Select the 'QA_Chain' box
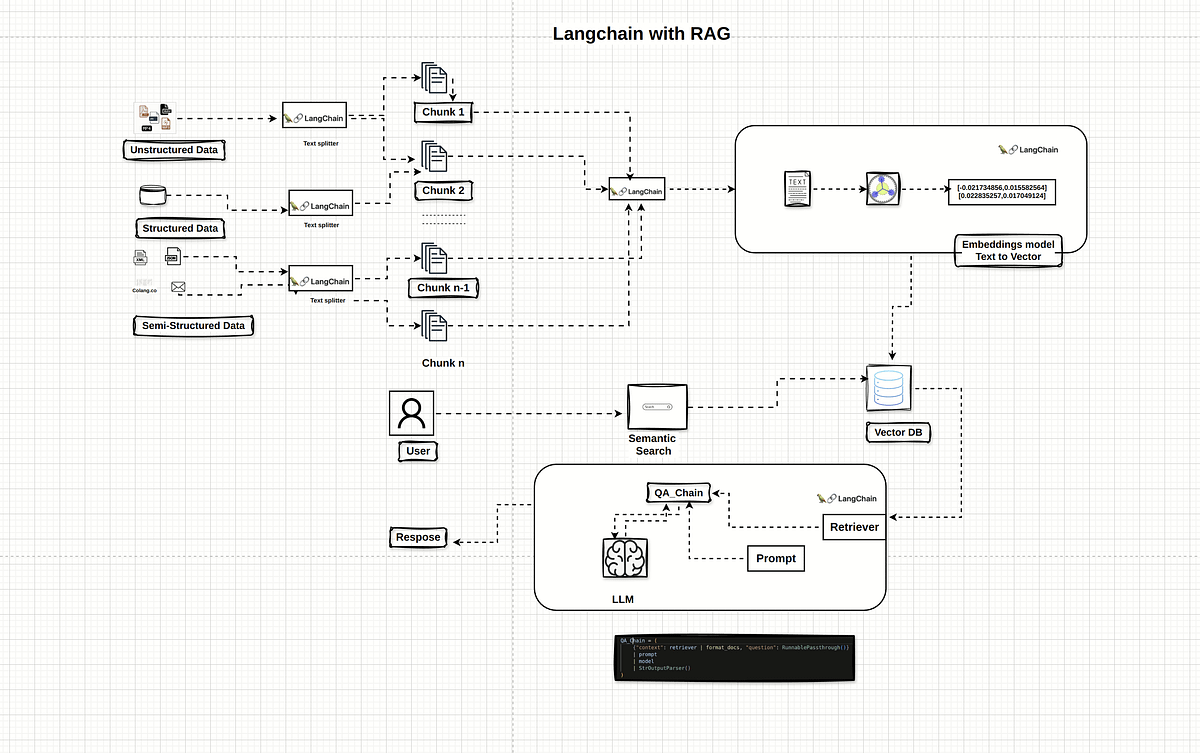The image size is (1200, 753). (x=679, y=492)
